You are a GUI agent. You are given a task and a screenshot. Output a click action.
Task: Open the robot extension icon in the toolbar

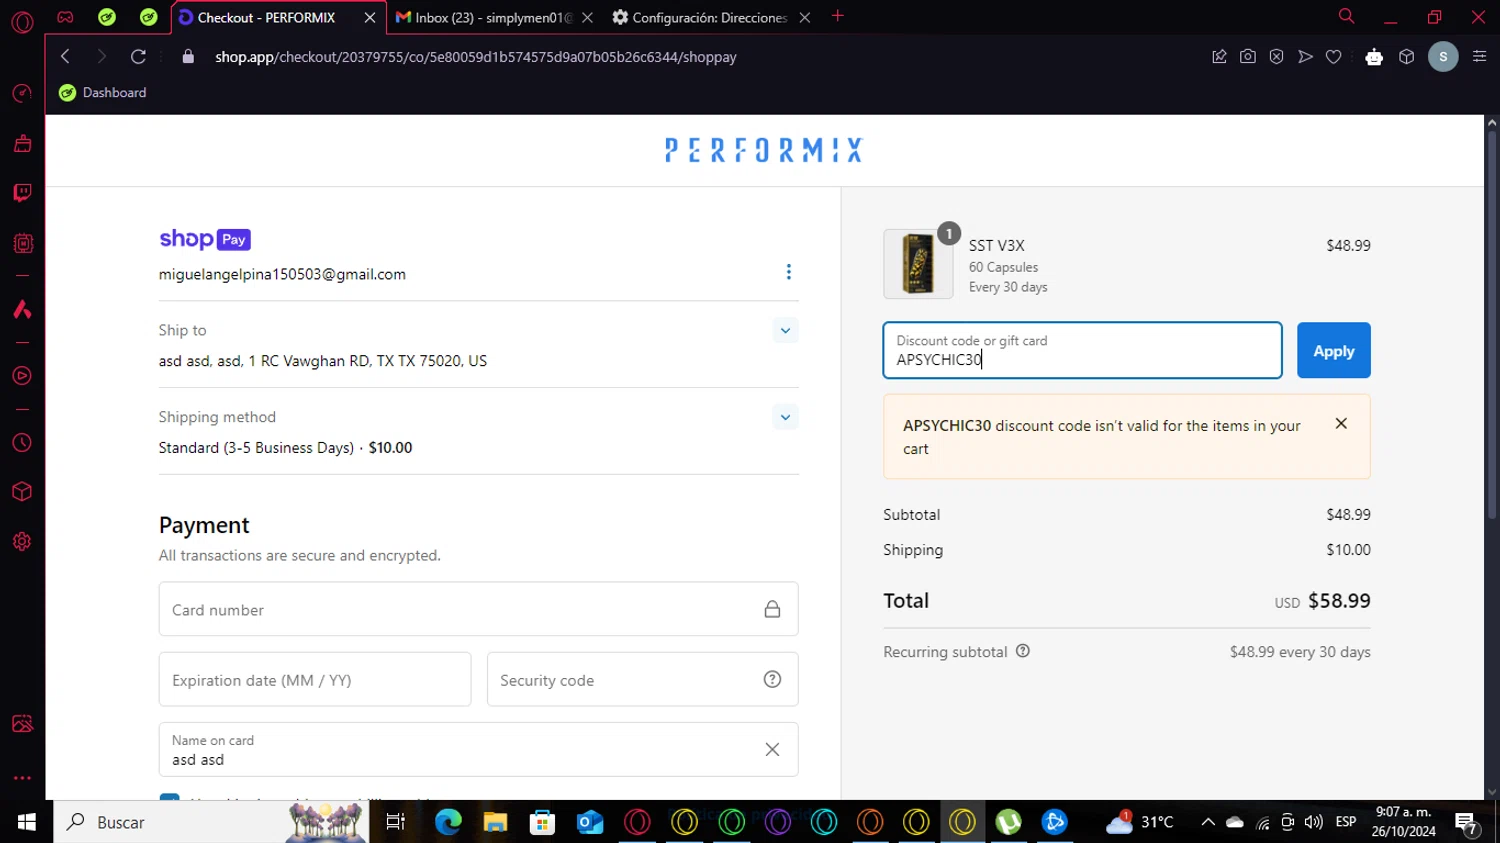click(1374, 57)
